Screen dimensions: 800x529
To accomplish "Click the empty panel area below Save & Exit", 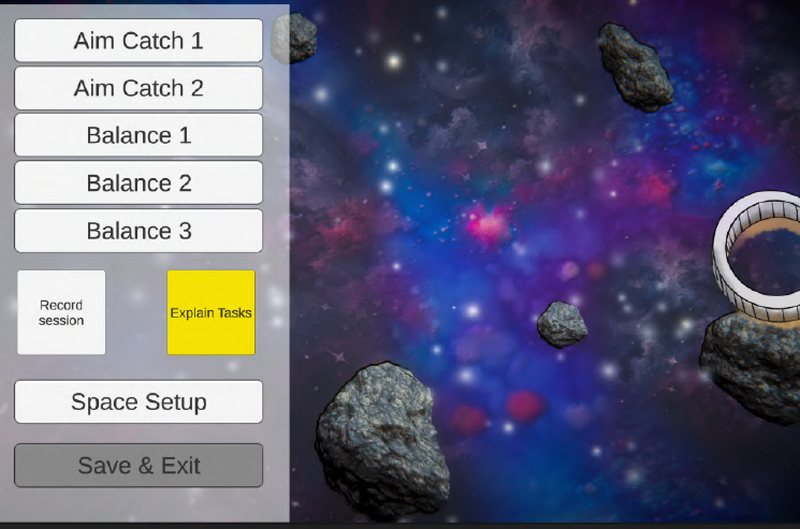I will [138, 507].
